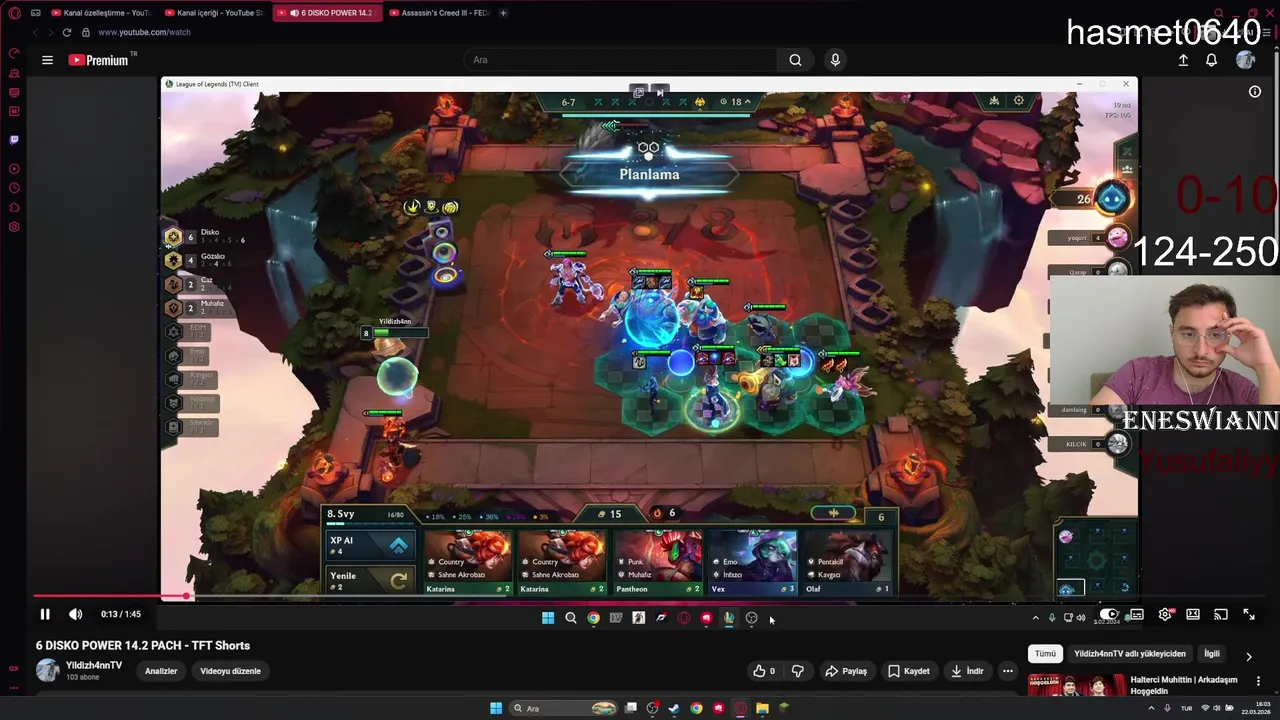Open Twitch in the Opera sidebar

[x=14, y=140]
